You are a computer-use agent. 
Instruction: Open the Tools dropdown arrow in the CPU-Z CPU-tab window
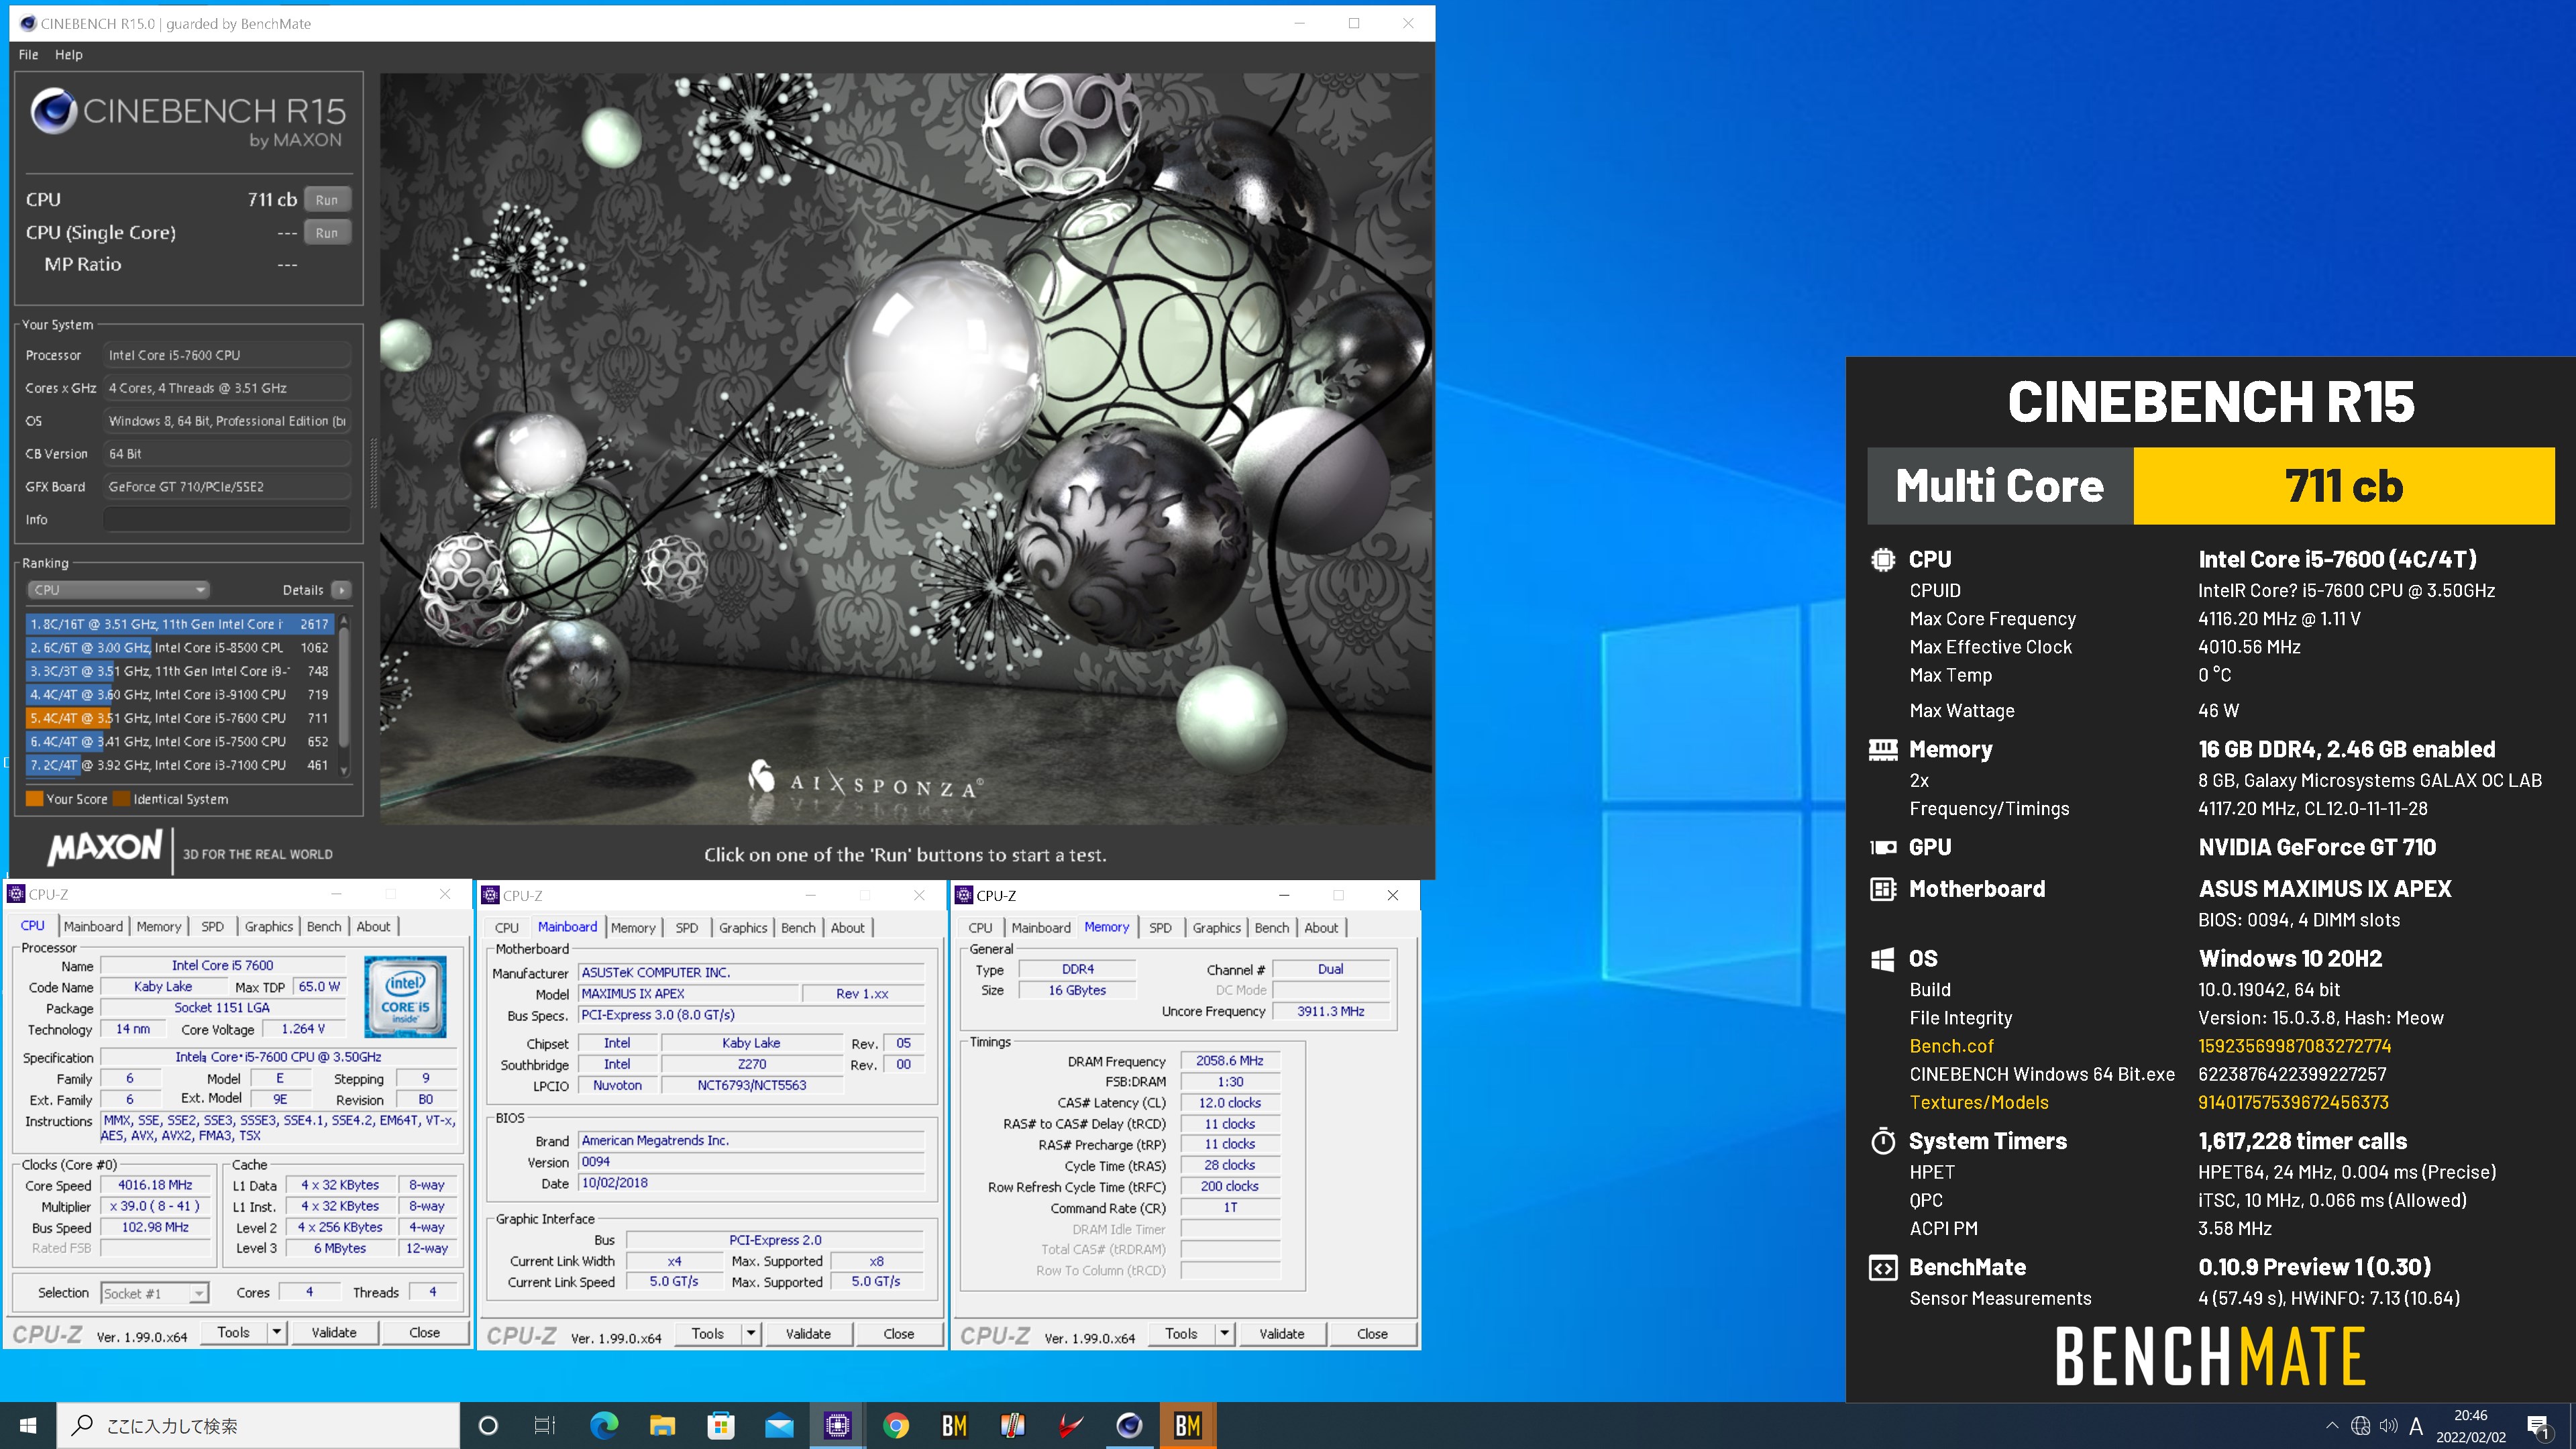[277, 1332]
